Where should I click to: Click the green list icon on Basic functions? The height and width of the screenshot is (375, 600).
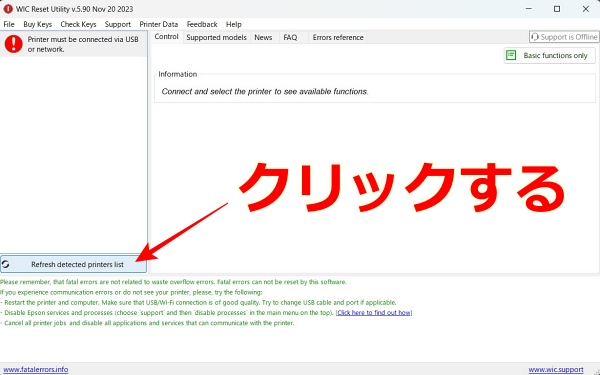pyautogui.click(x=511, y=55)
